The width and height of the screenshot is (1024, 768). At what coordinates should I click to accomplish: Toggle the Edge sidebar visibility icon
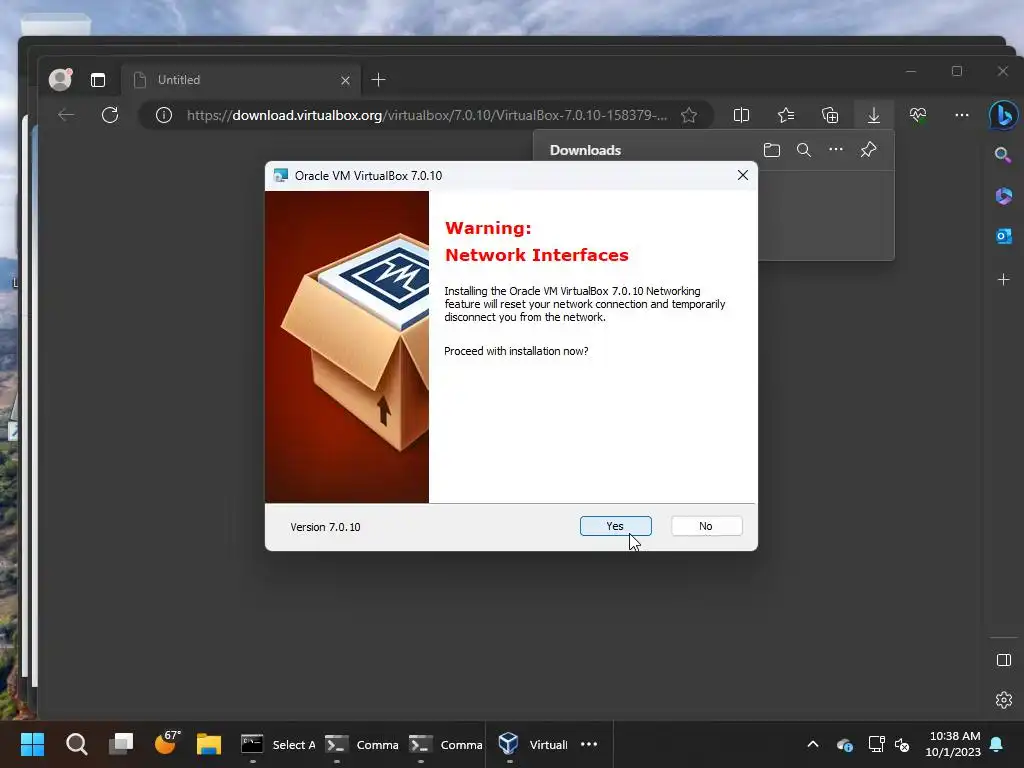pyautogui.click(x=1004, y=660)
